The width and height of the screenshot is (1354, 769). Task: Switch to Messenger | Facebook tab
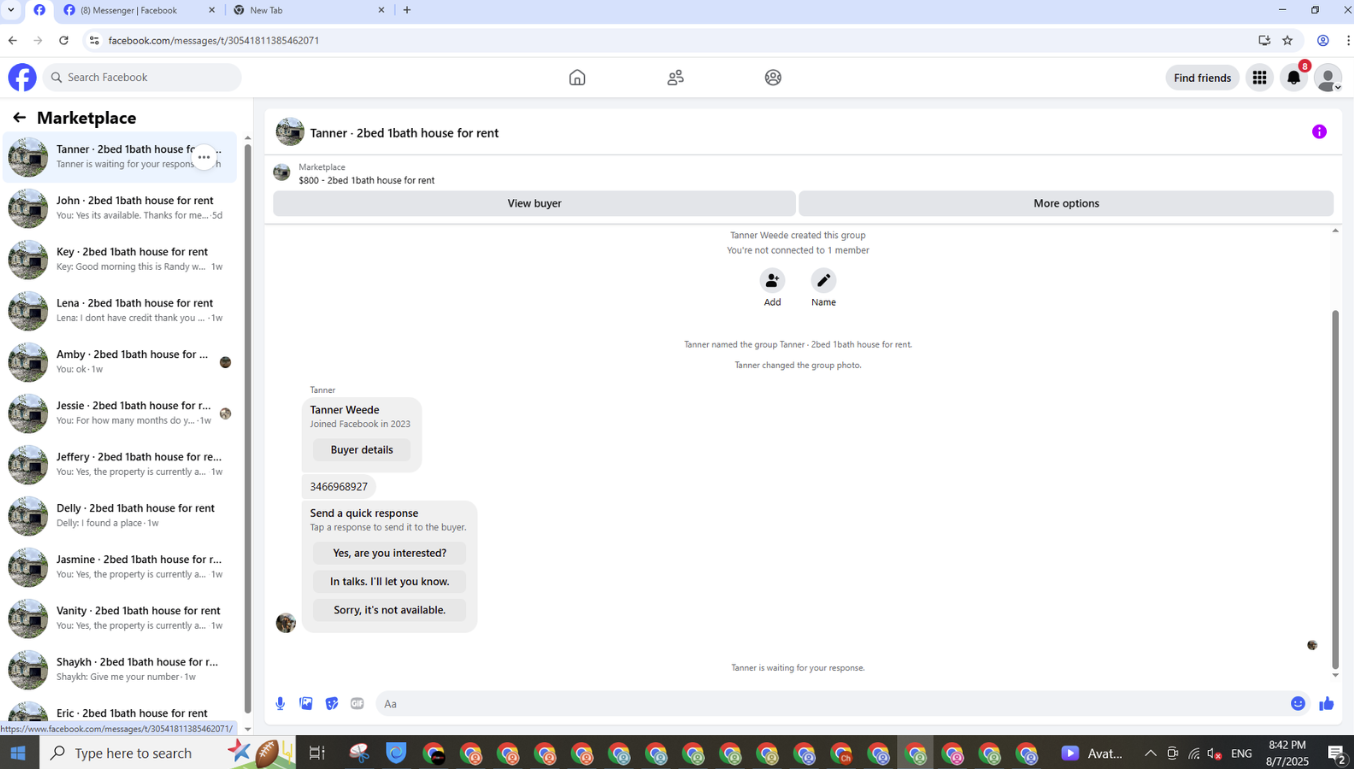coord(138,10)
